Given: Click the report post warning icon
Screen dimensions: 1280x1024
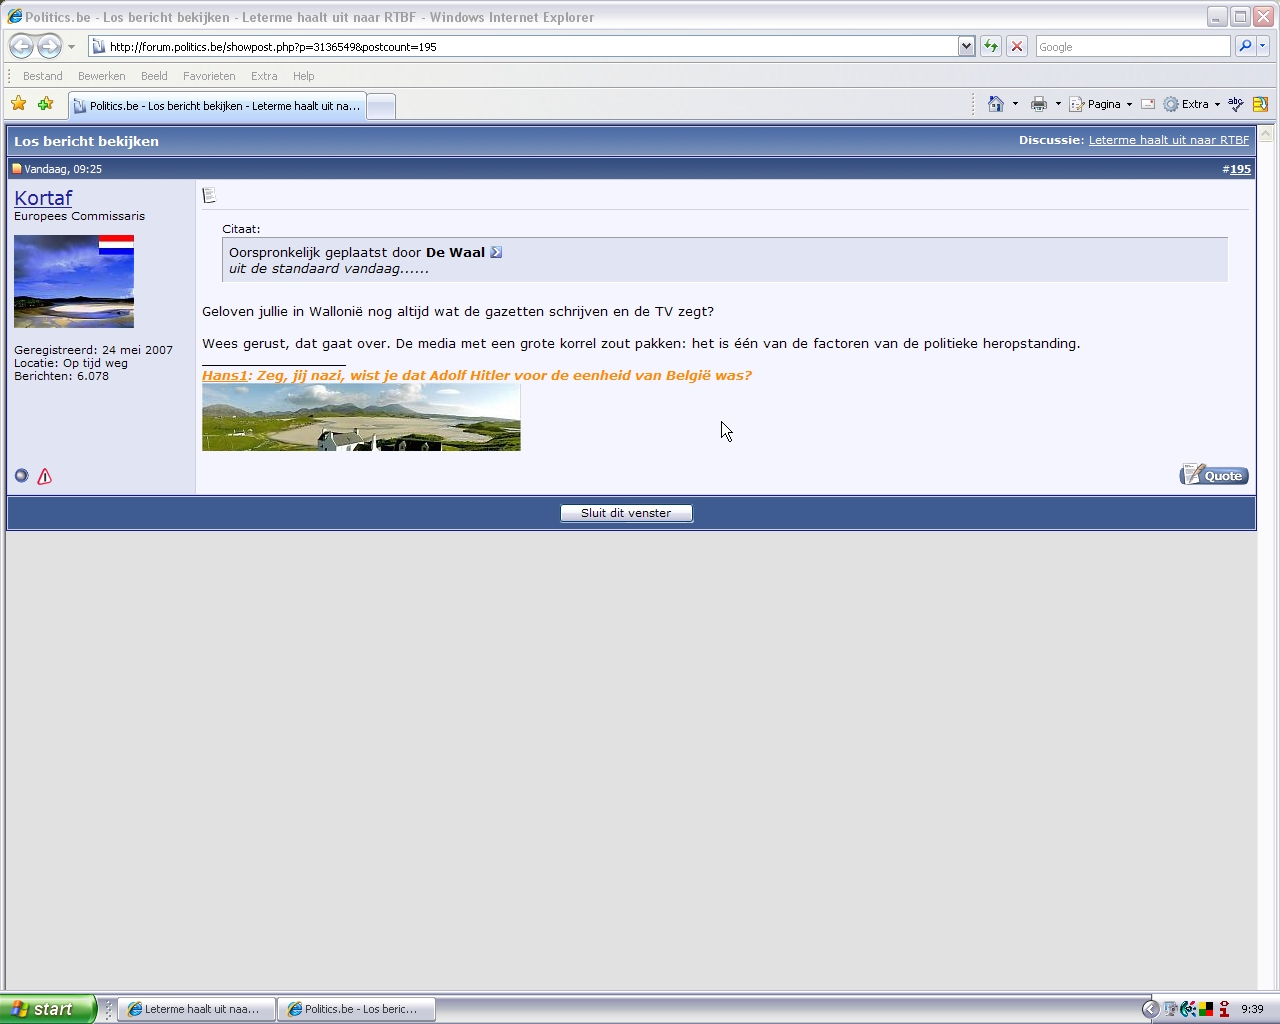Looking at the screenshot, I should point(44,477).
